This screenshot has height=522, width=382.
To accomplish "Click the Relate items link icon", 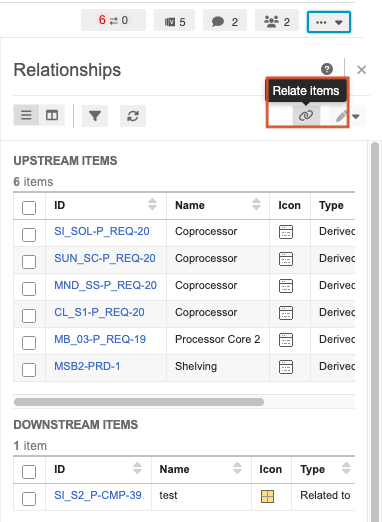I will 306,116.
